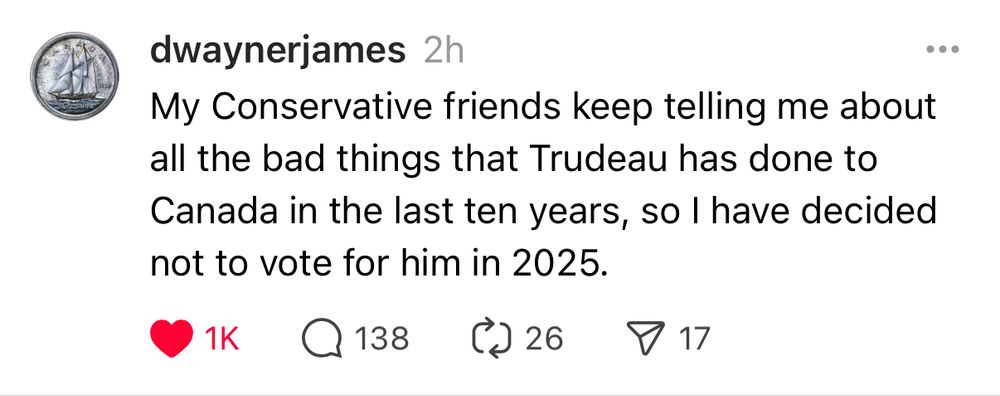Click the phrase 'I have decided'
1000x396 pixels.
[818, 212]
